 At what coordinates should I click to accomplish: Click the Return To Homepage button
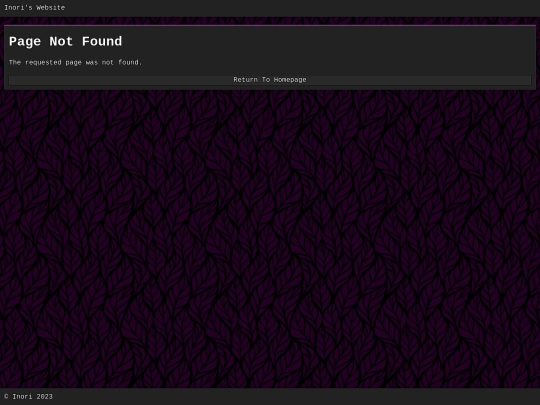(270, 80)
